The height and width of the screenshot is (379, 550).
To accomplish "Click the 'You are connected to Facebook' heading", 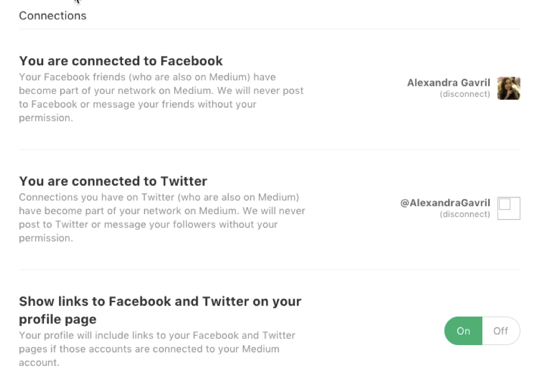I will pyautogui.click(x=121, y=61).
